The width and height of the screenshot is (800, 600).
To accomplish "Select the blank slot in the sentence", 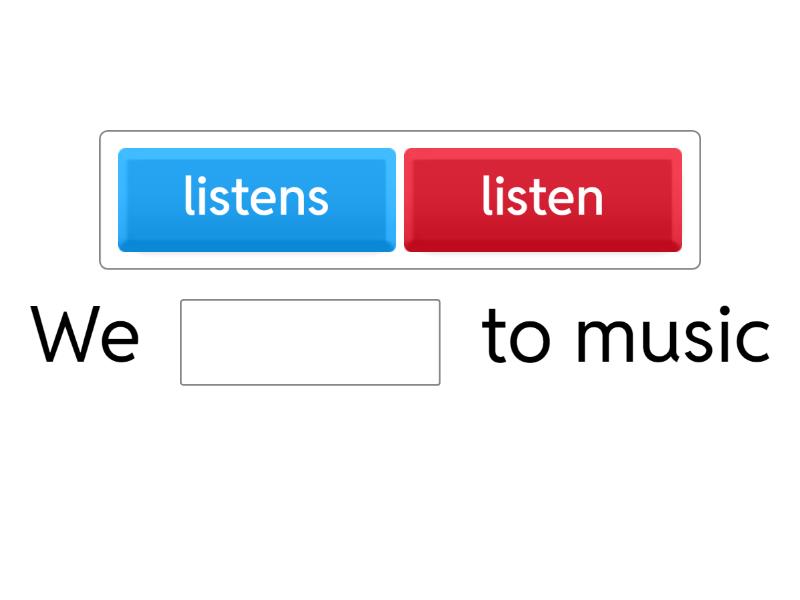I will tap(310, 342).
